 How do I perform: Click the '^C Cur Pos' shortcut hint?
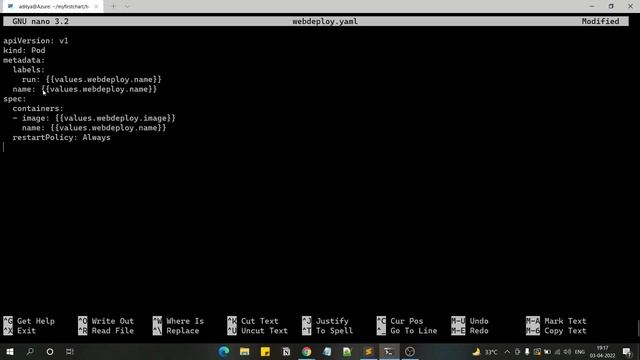click(400, 321)
